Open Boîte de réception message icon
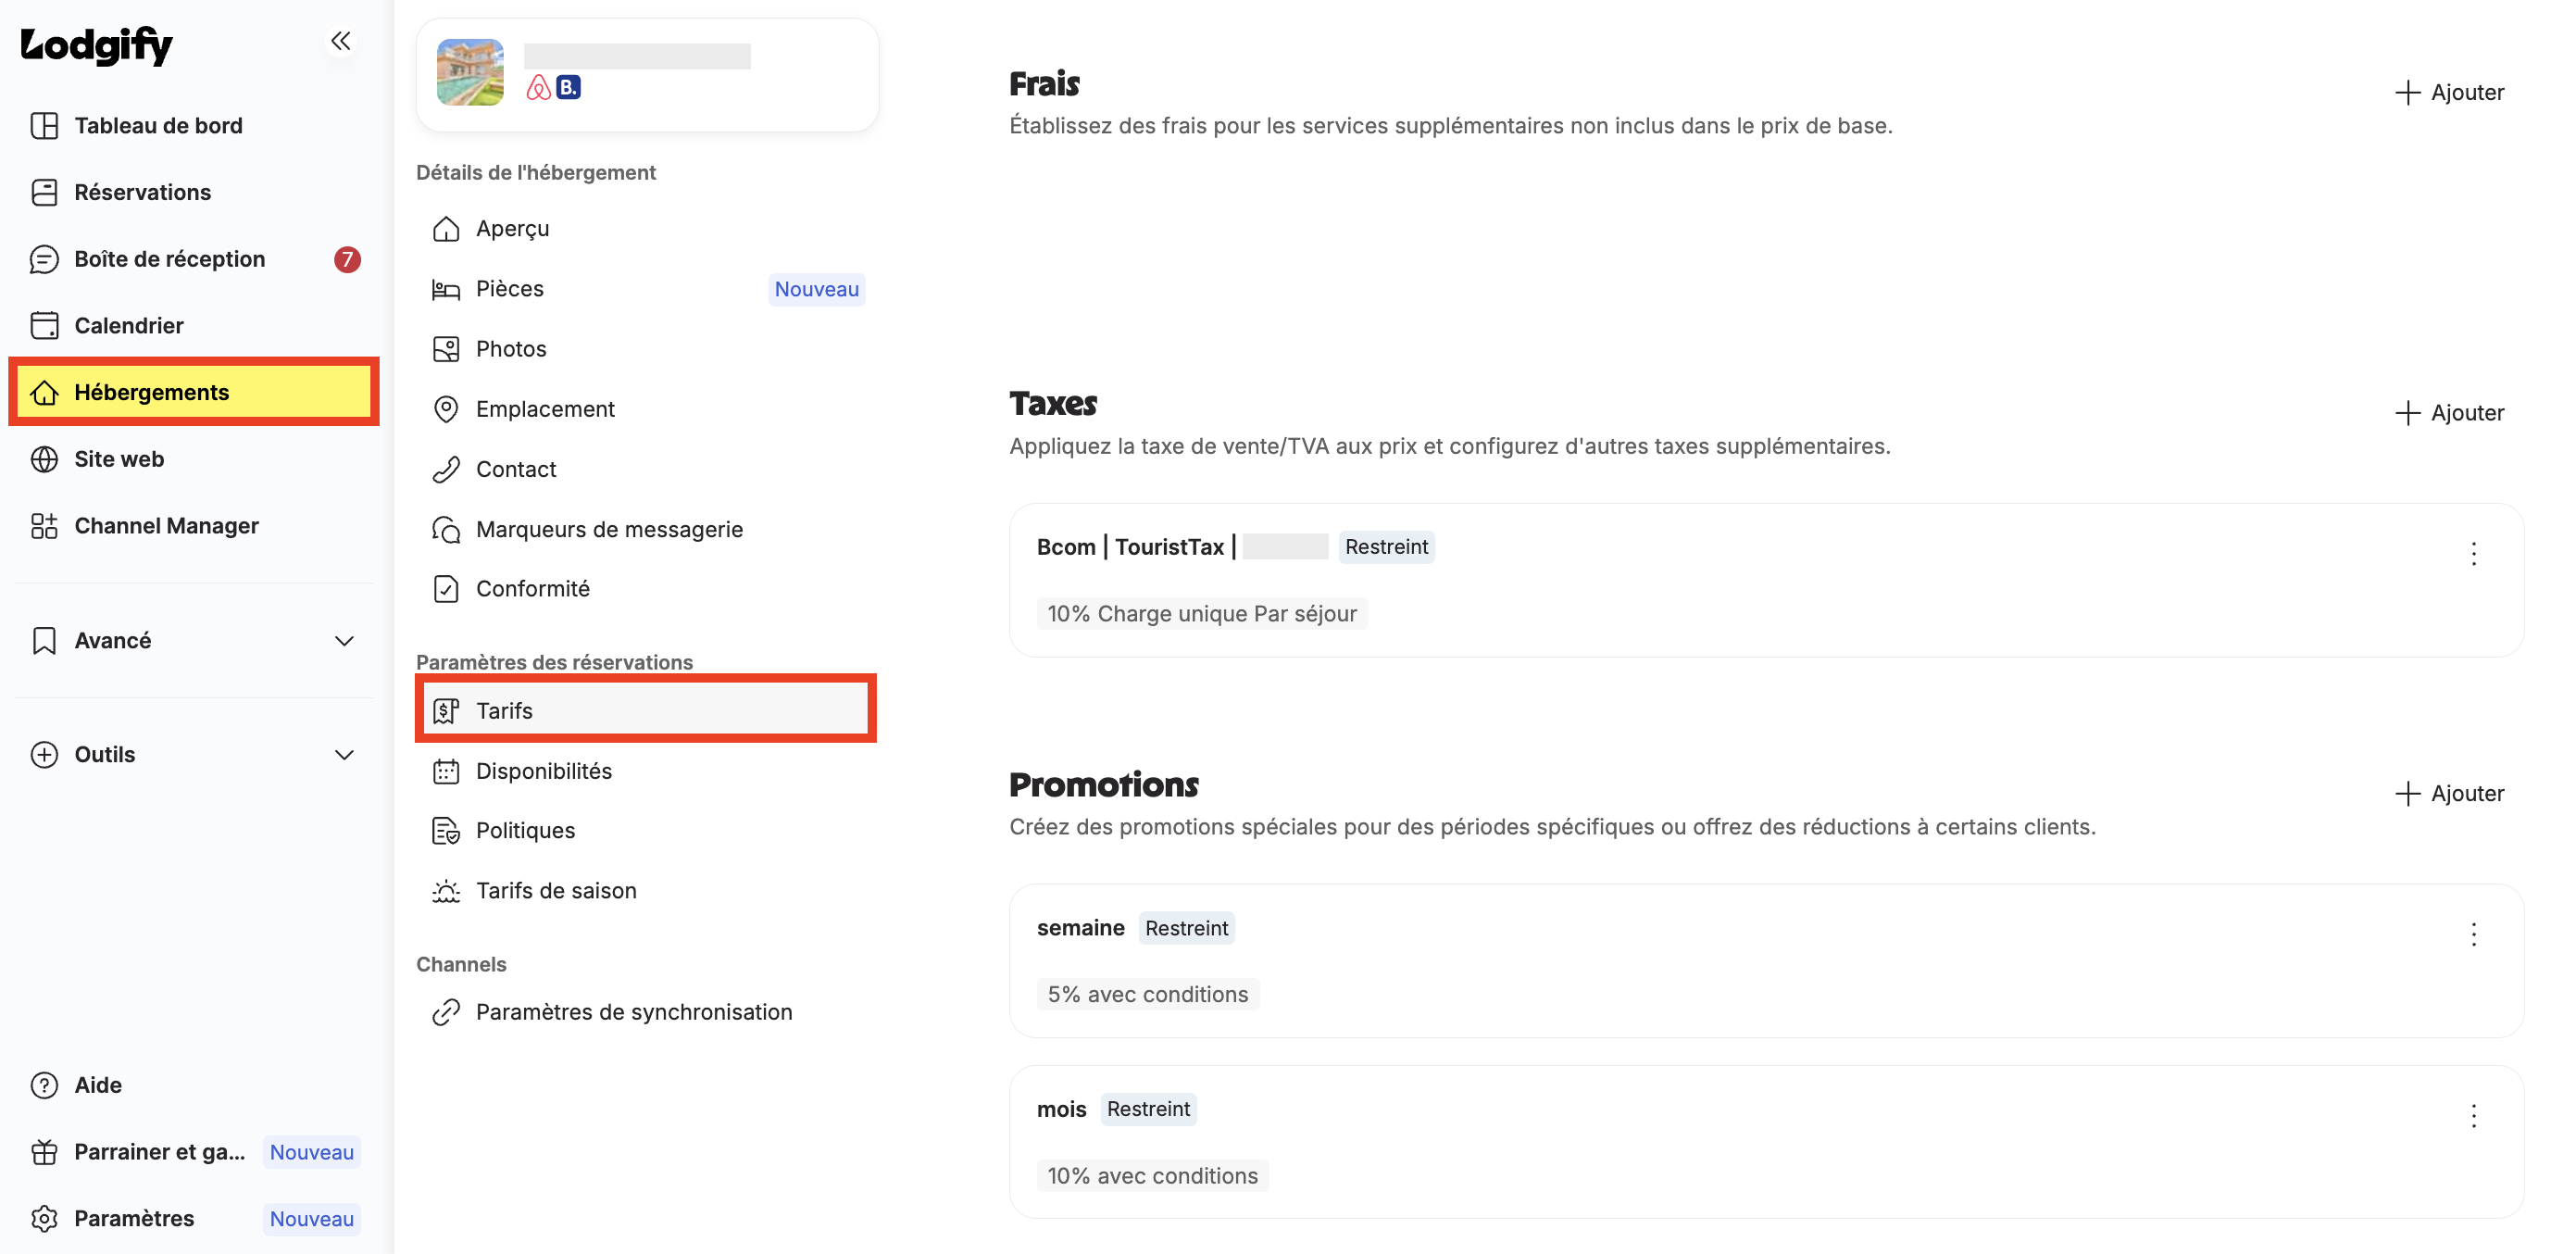This screenshot has width=2576, height=1254. (44, 259)
